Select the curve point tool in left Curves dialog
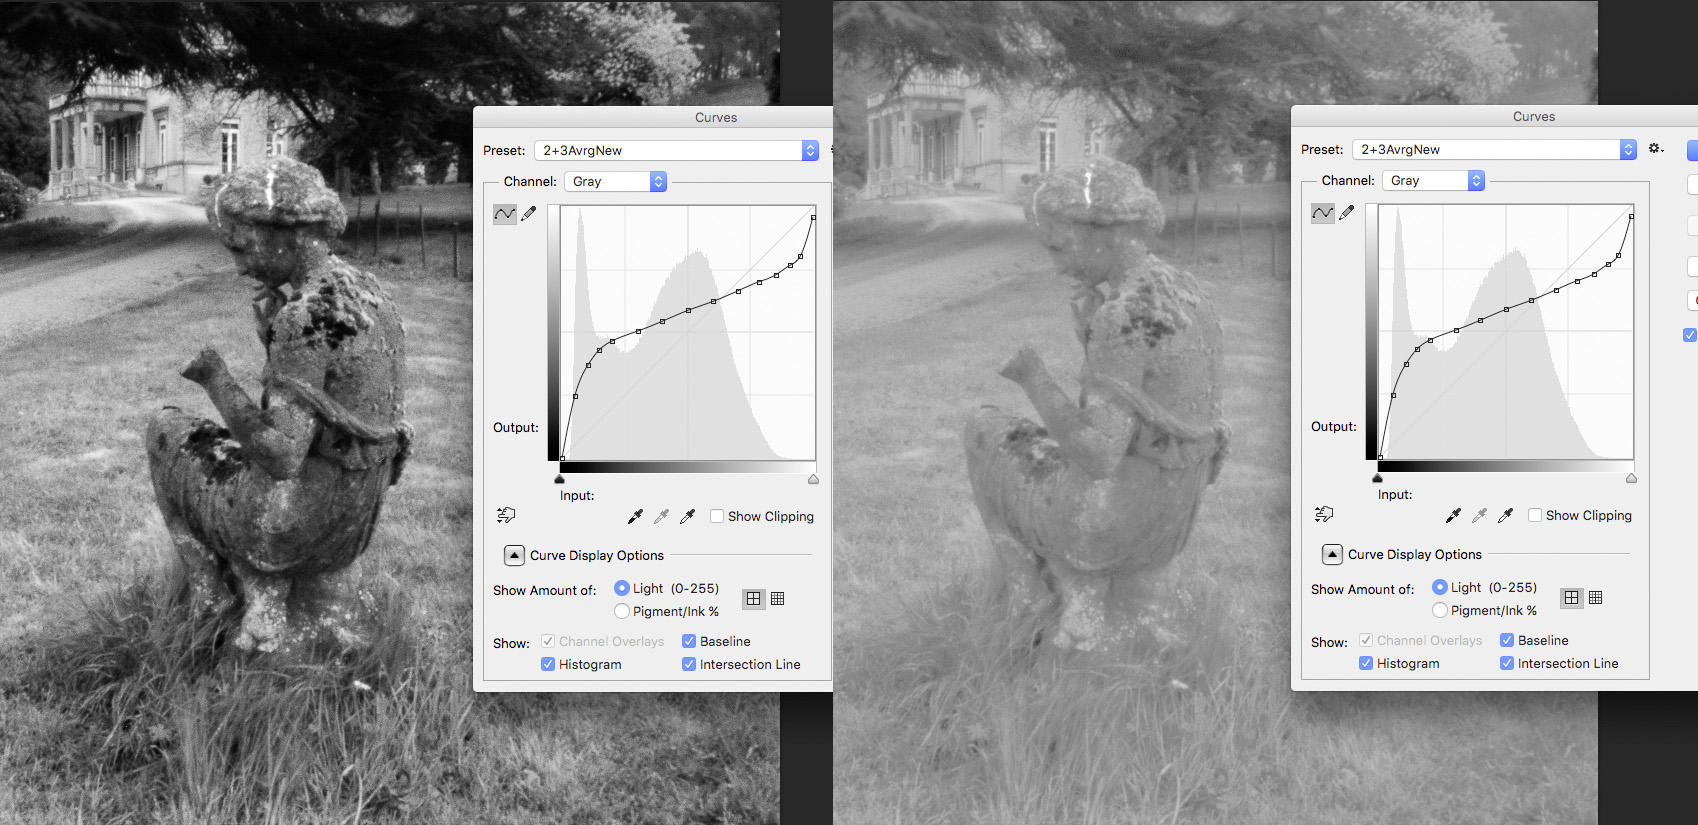Viewport: 1698px width, 825px height. click(x=505, y=214)
